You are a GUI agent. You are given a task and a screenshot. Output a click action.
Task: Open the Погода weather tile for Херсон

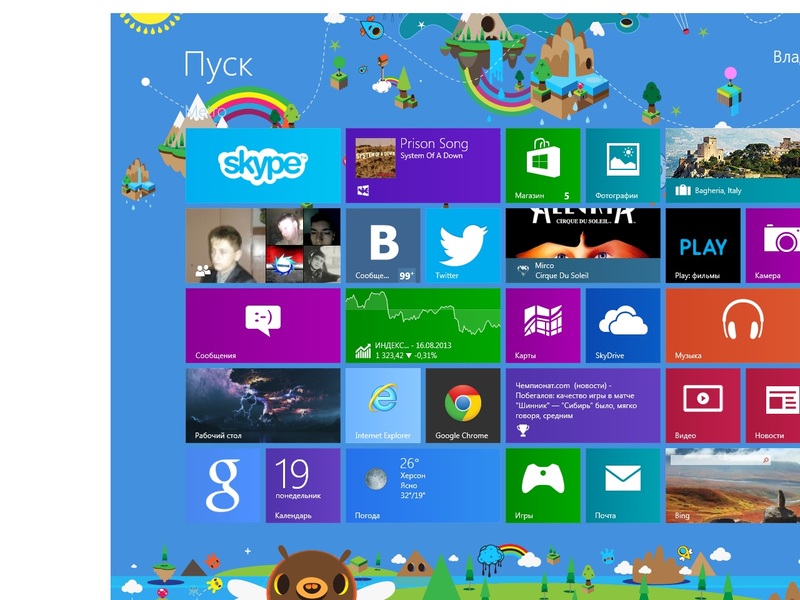click(x=422, y=485)
